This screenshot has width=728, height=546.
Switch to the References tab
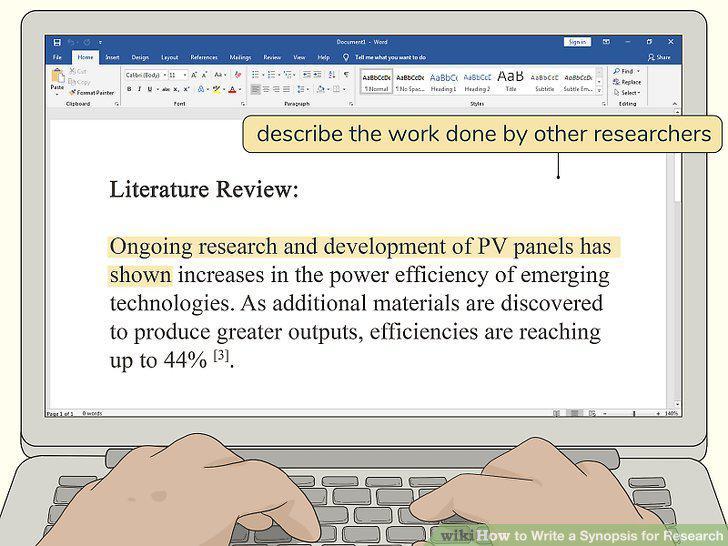[x=204, y=57]
